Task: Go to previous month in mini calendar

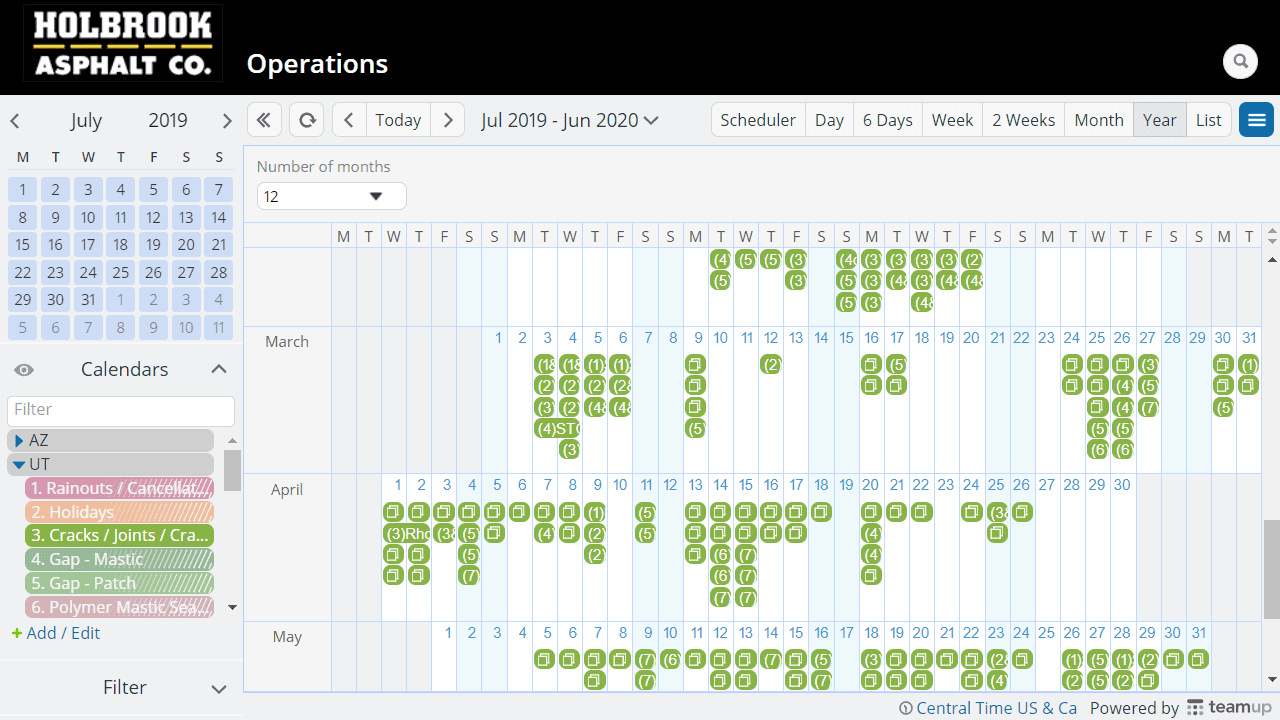Action: click(x=15, y=121)
